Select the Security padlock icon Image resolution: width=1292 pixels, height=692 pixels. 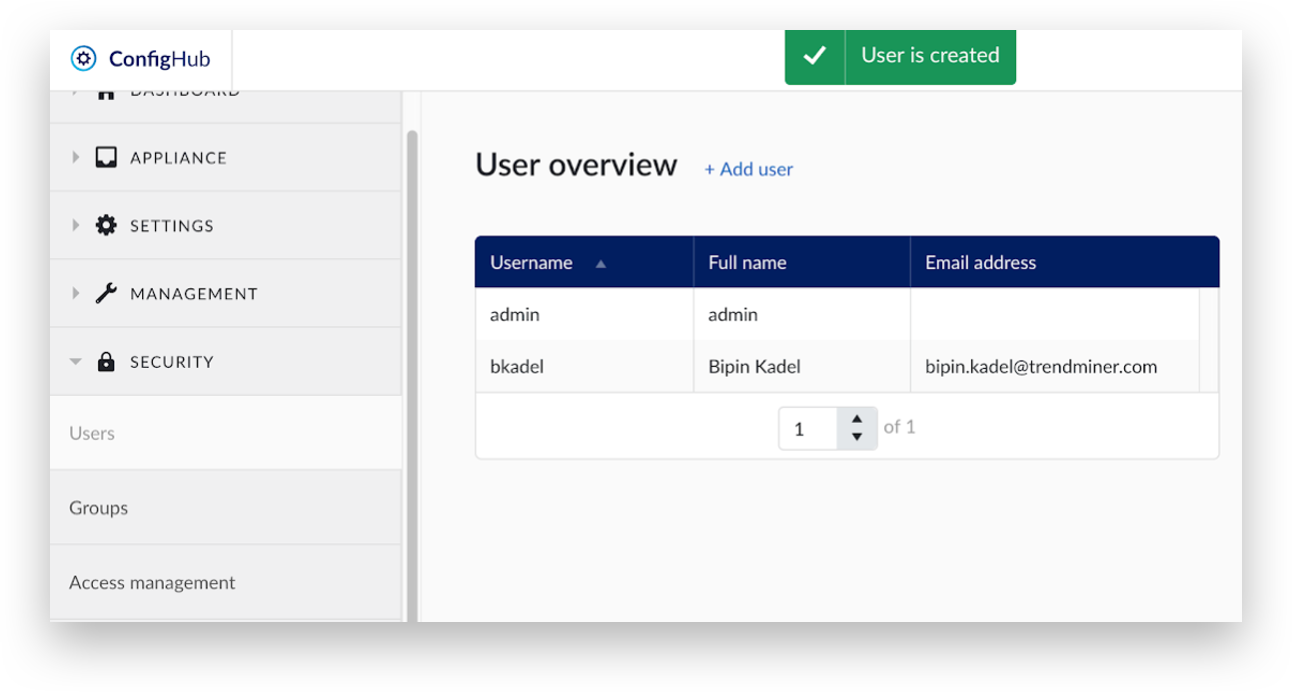pyautogui.click(x=106, y=361)
